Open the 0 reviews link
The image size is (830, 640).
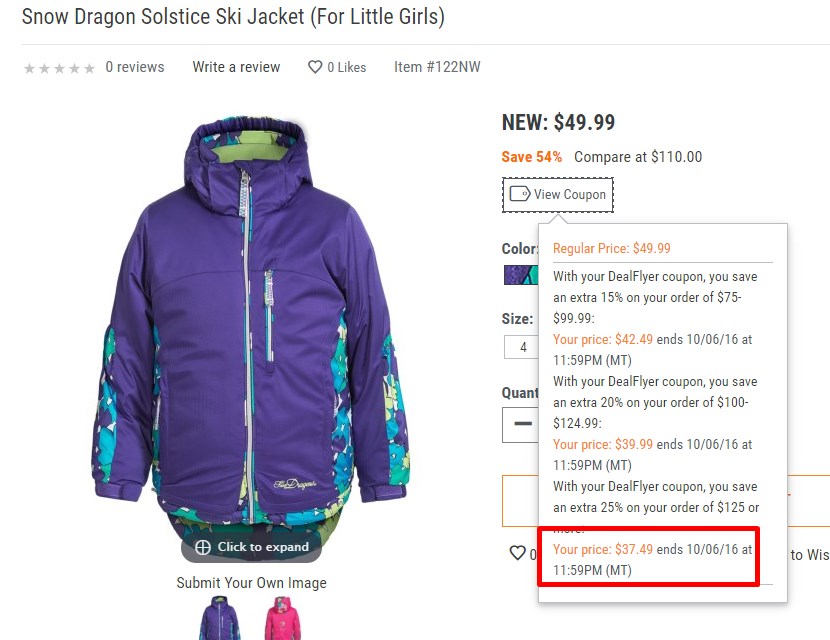[134, 67]
